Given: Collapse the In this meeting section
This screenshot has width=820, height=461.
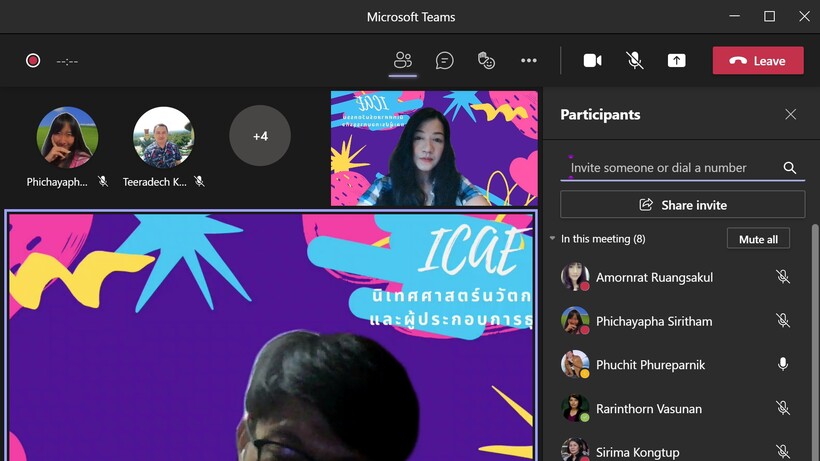Looking at the screenshot, I should pos(553,239).
